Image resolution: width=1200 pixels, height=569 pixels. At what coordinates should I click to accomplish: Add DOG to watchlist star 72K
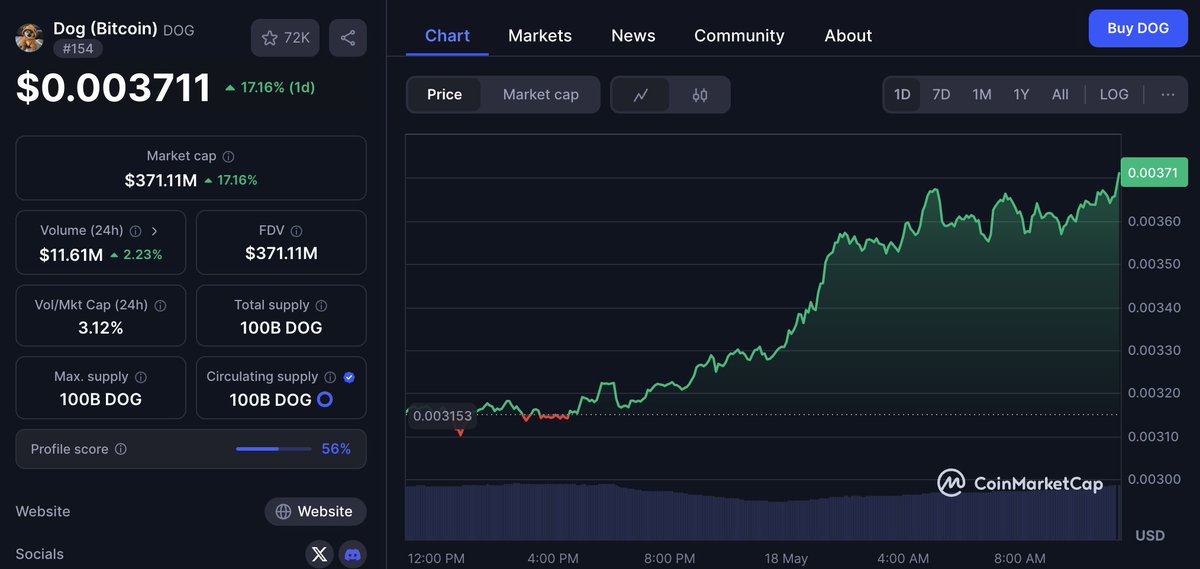285,38
